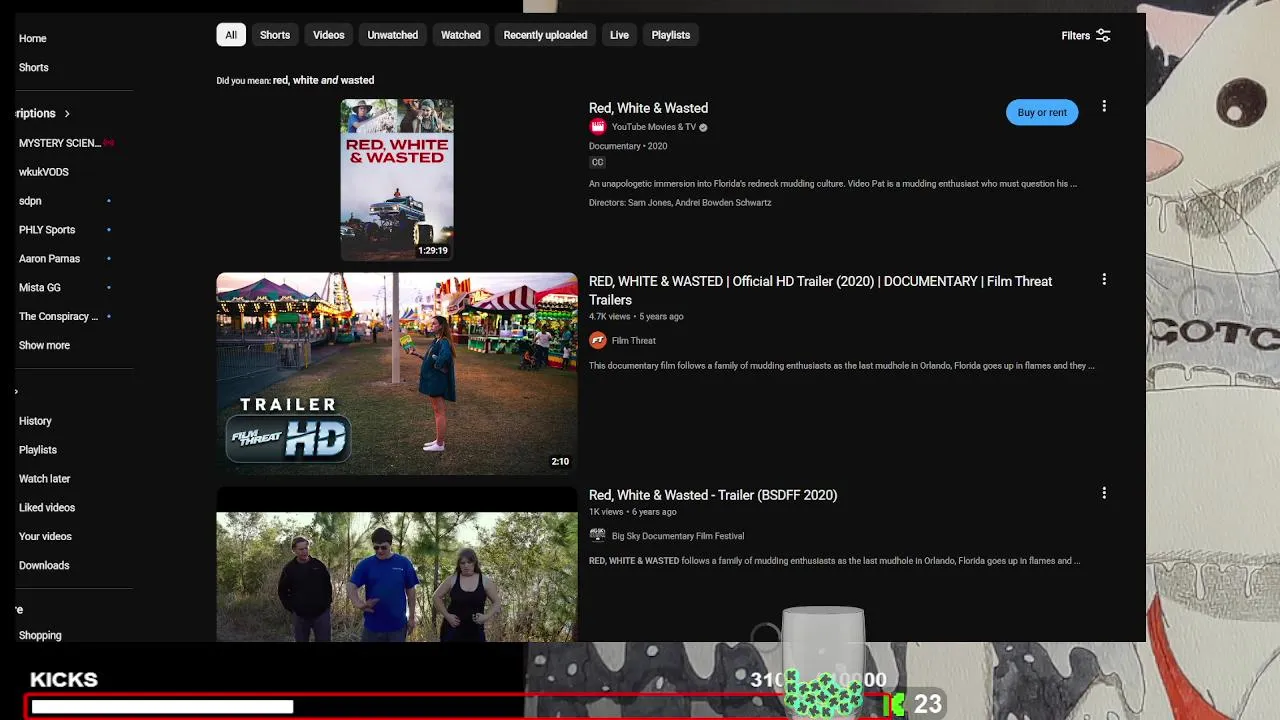Open the Filters button
Viewport: 1280px width, 720px height.
(1086, 35)
